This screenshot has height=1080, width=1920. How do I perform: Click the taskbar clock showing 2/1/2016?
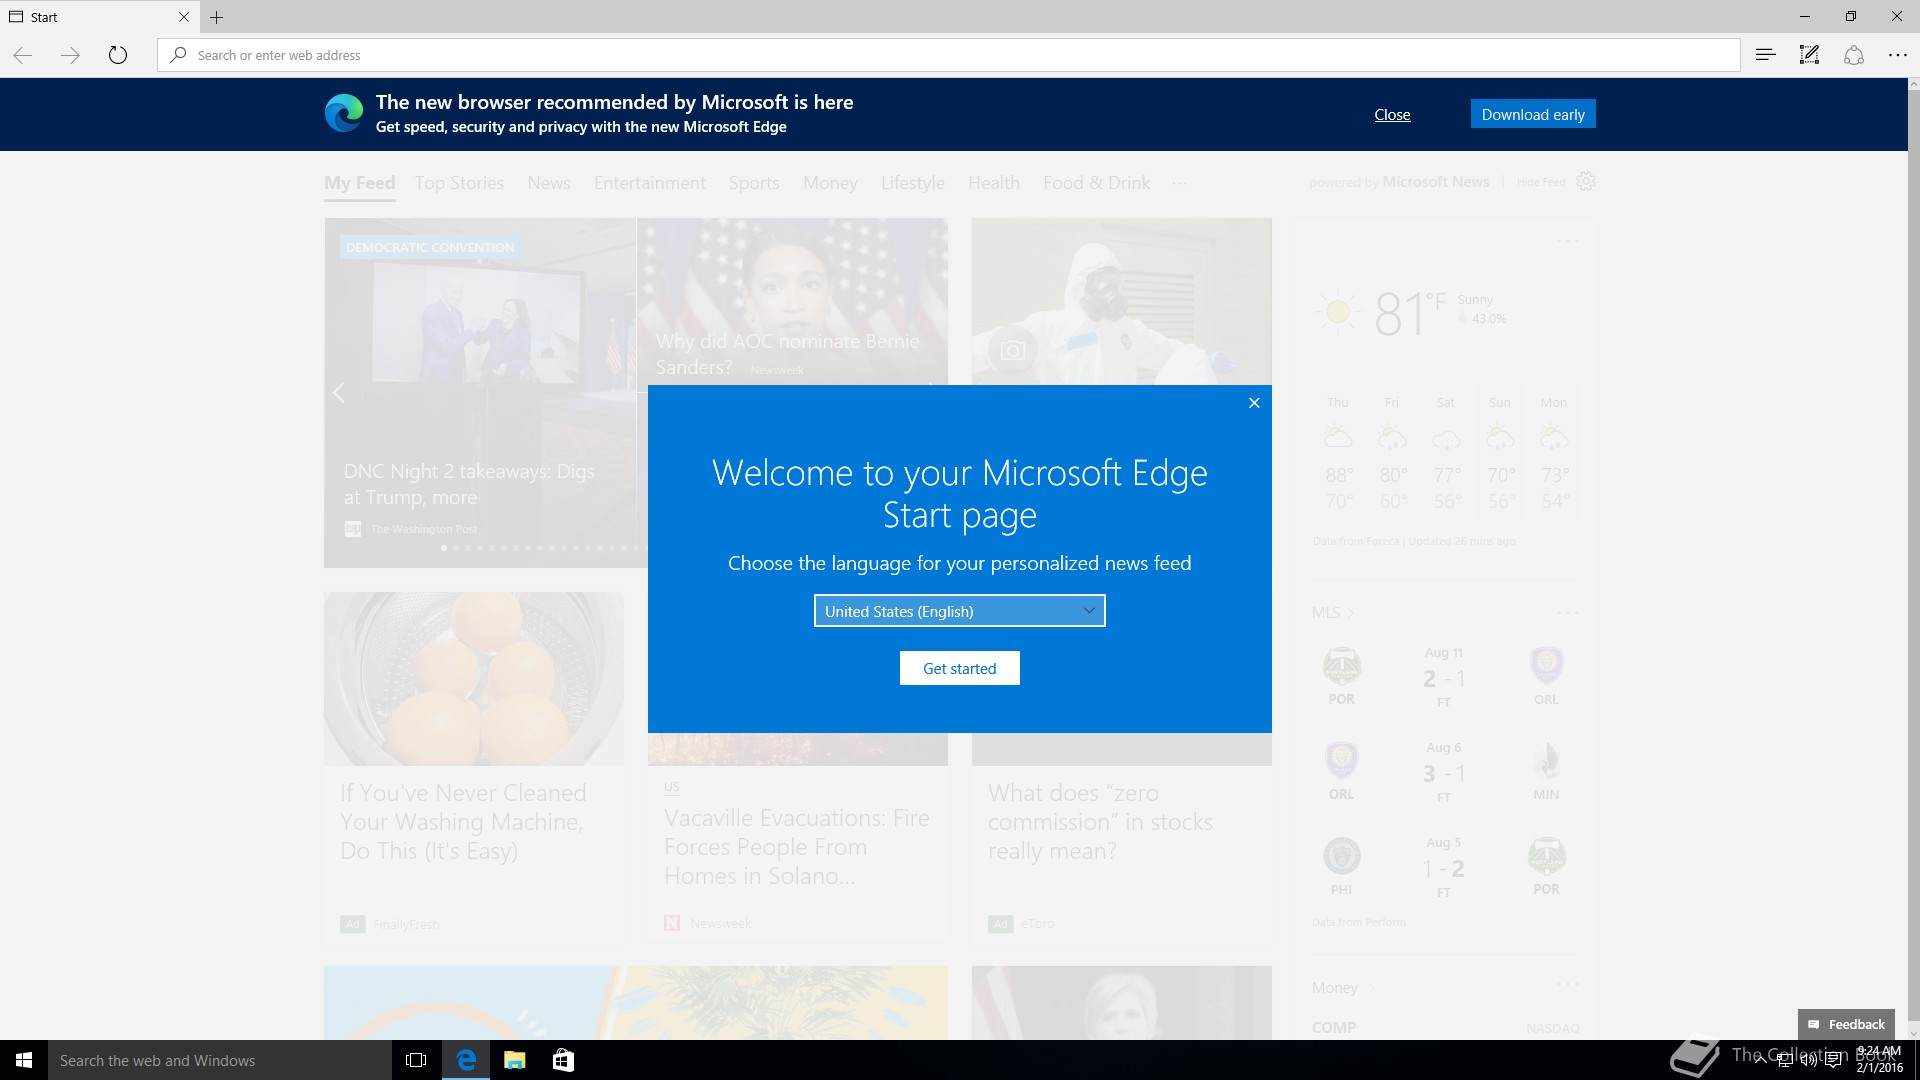pos(1879,1060)
